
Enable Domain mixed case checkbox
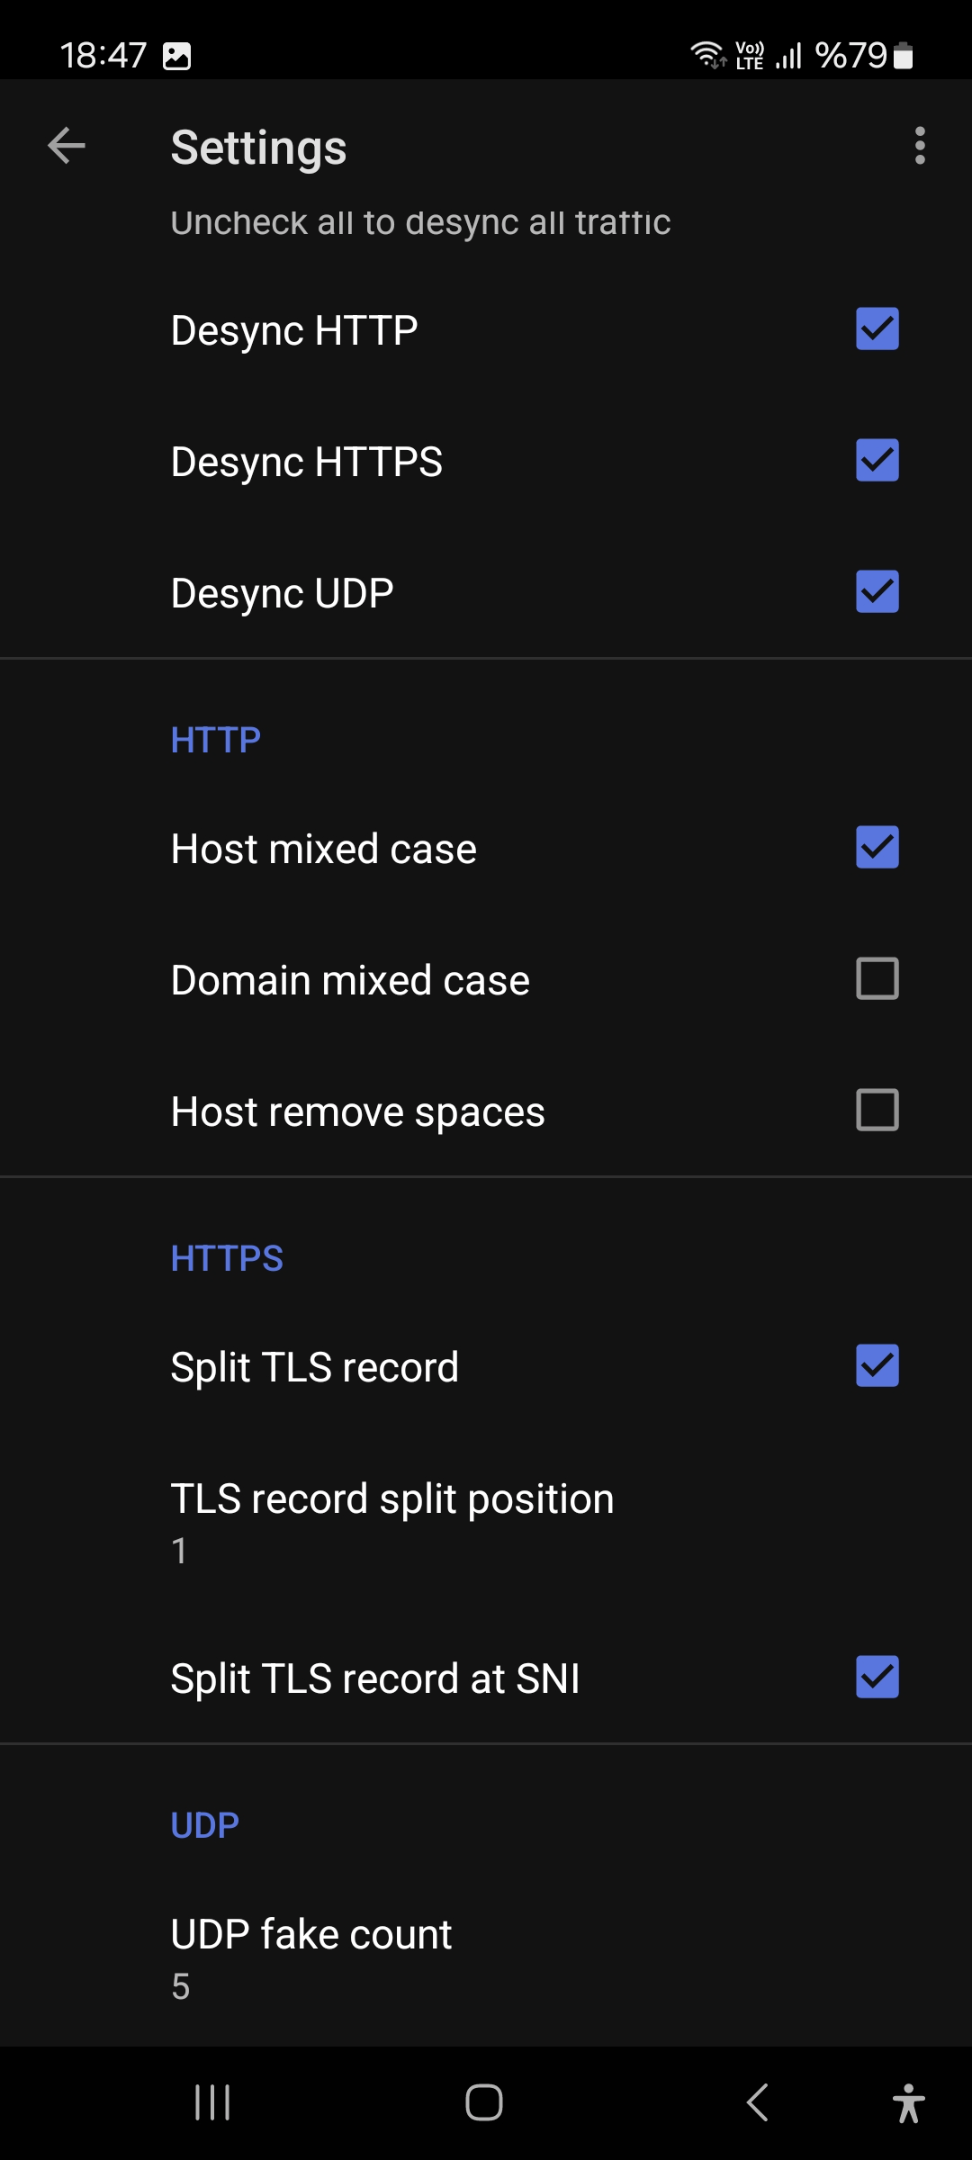coord(877,979)
